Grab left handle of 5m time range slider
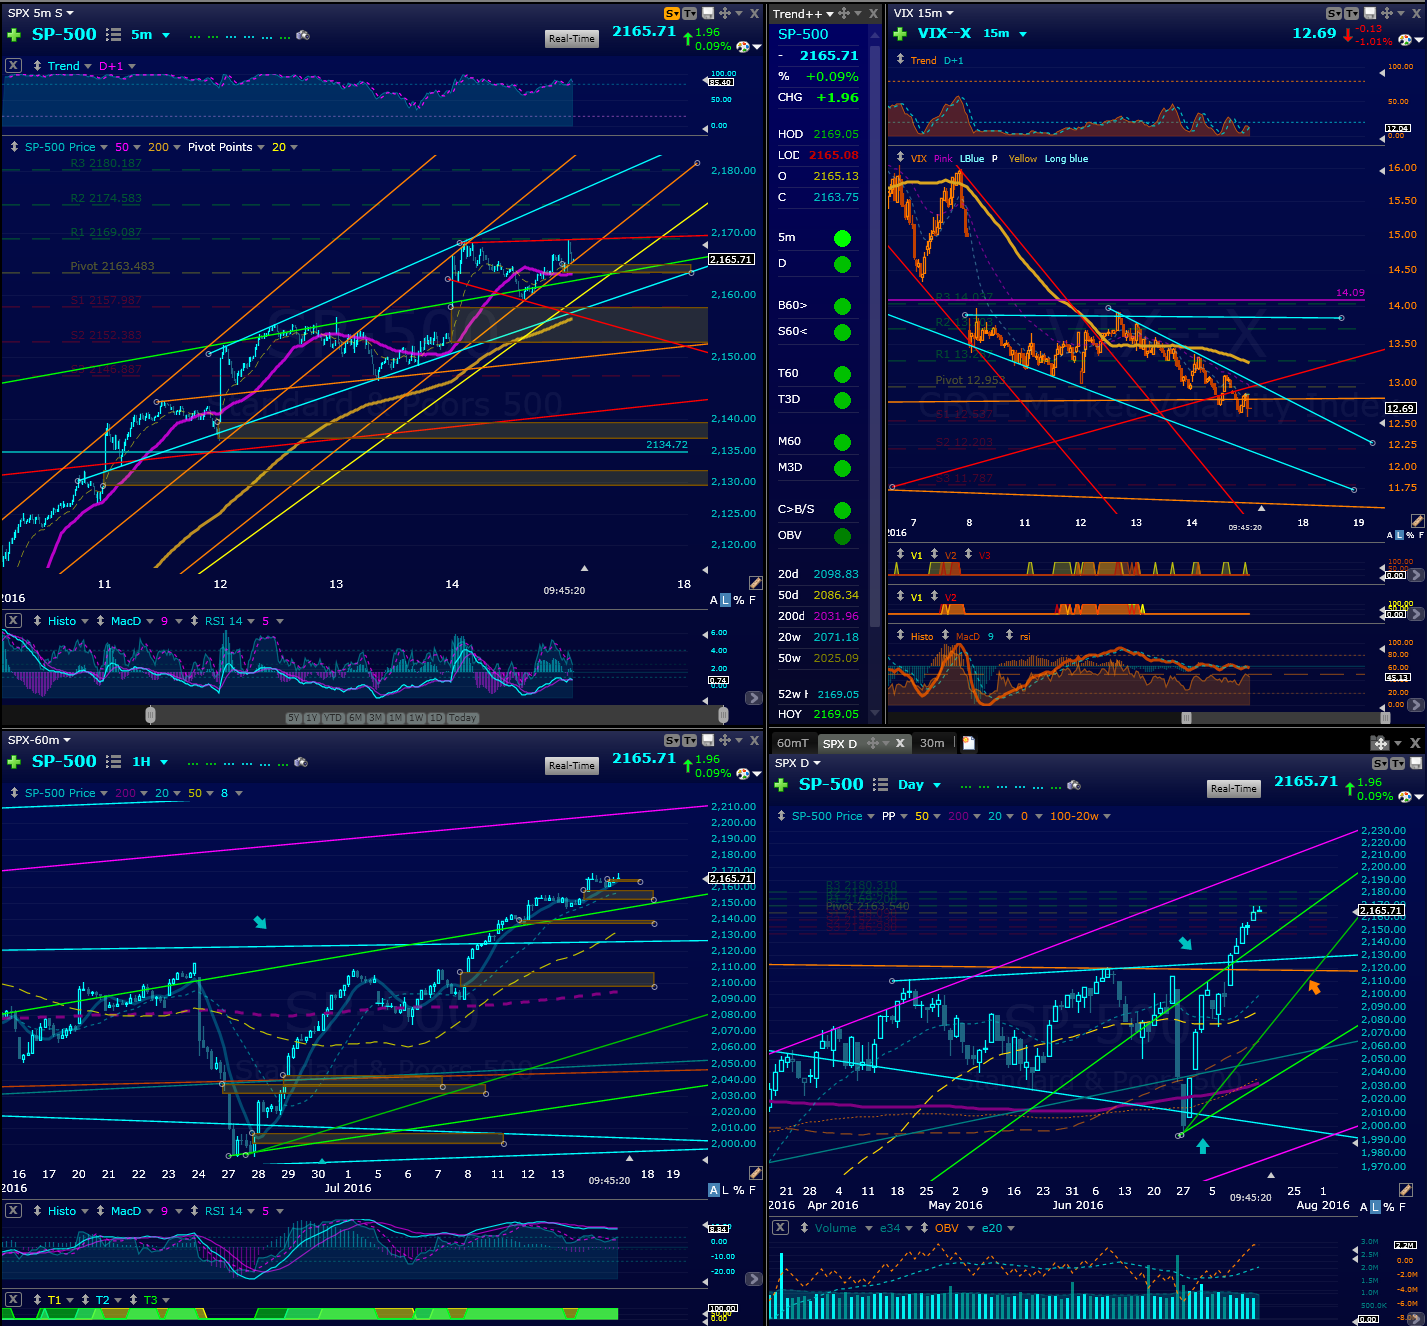Screen dimensions: 1427x1326 [x=150, y=715]
